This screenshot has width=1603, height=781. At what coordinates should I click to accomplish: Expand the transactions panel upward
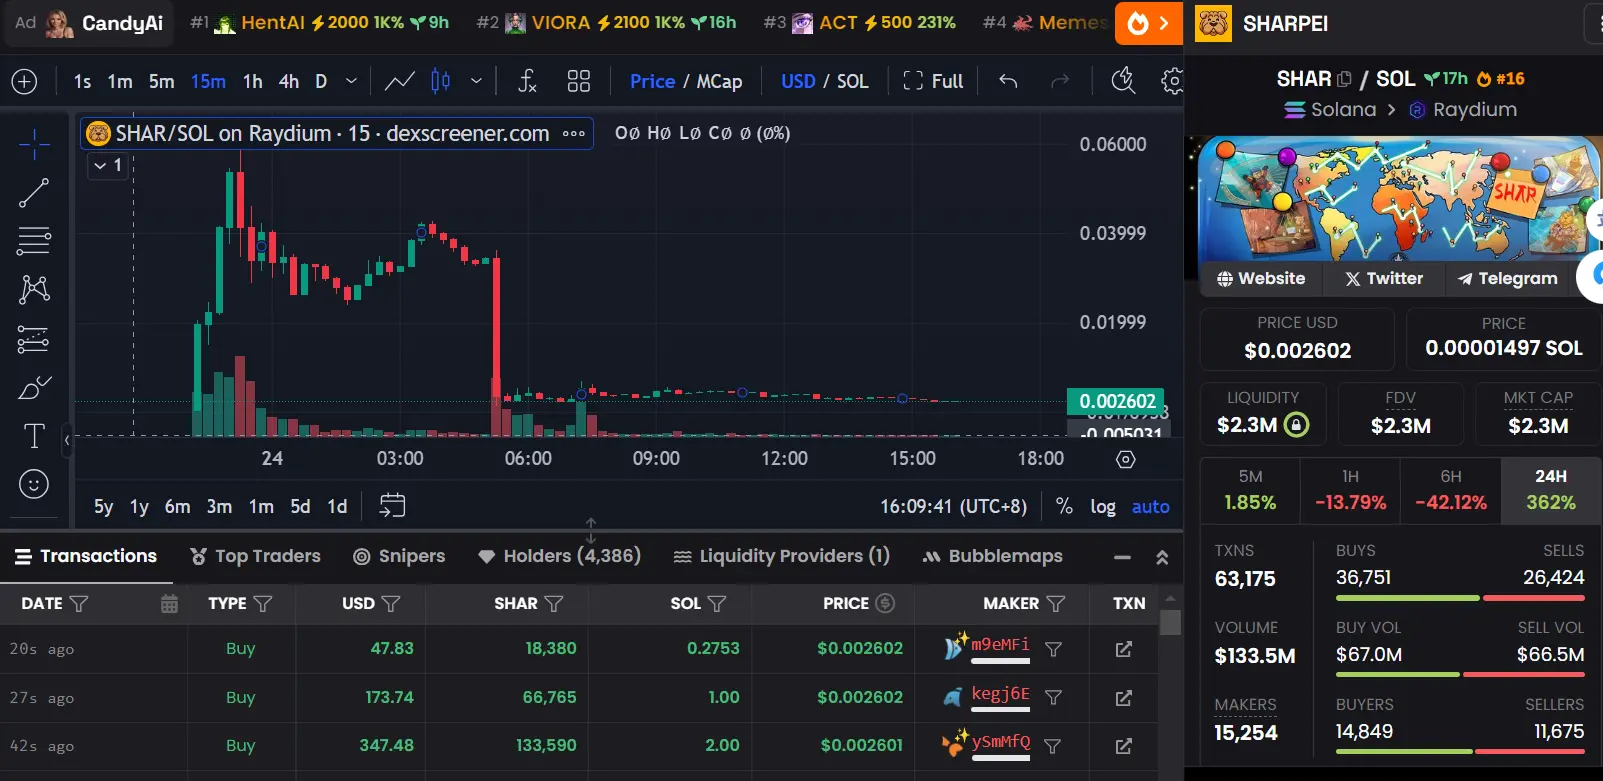coord(1162,557)
